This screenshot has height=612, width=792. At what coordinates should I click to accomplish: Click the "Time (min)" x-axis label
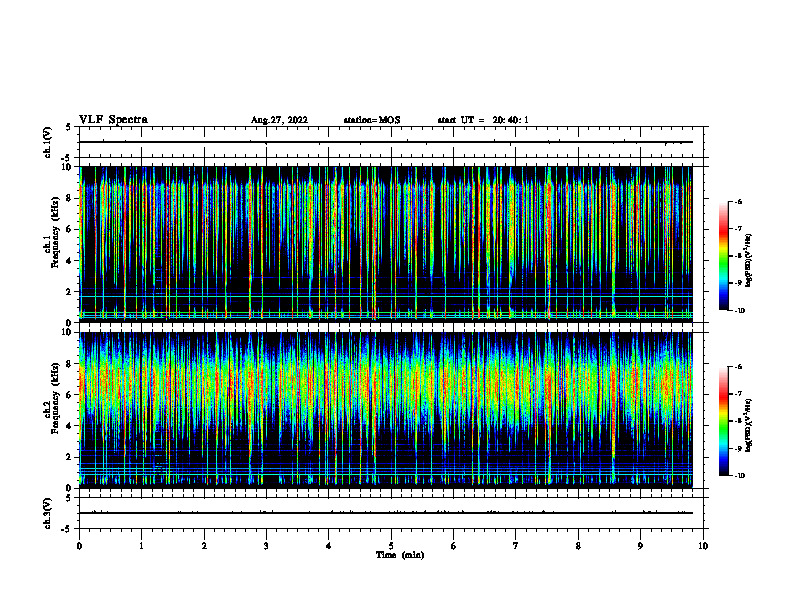tap(400, 555)
